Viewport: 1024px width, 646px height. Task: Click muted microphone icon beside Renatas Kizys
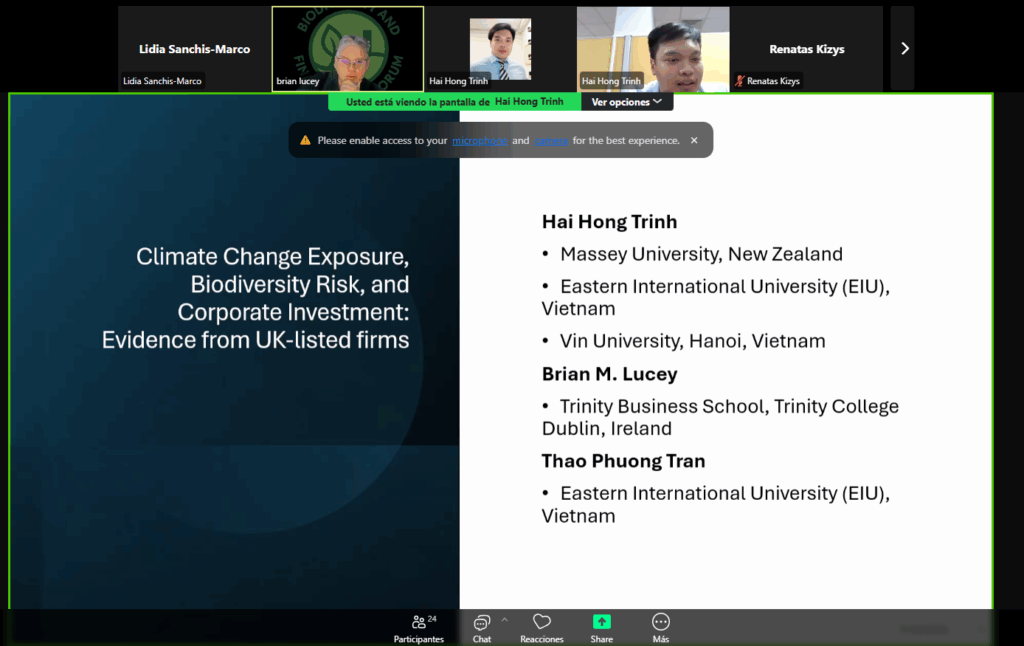click(x=740, y=81)
